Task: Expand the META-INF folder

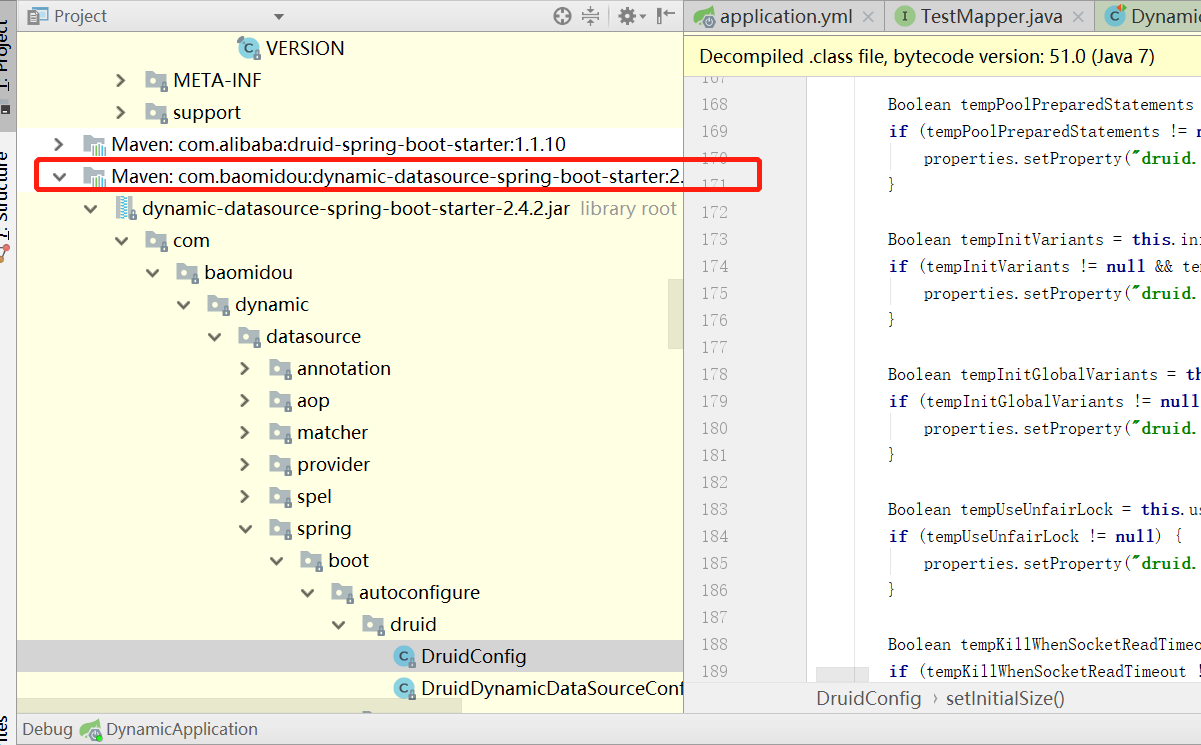Action: (121, 80)
